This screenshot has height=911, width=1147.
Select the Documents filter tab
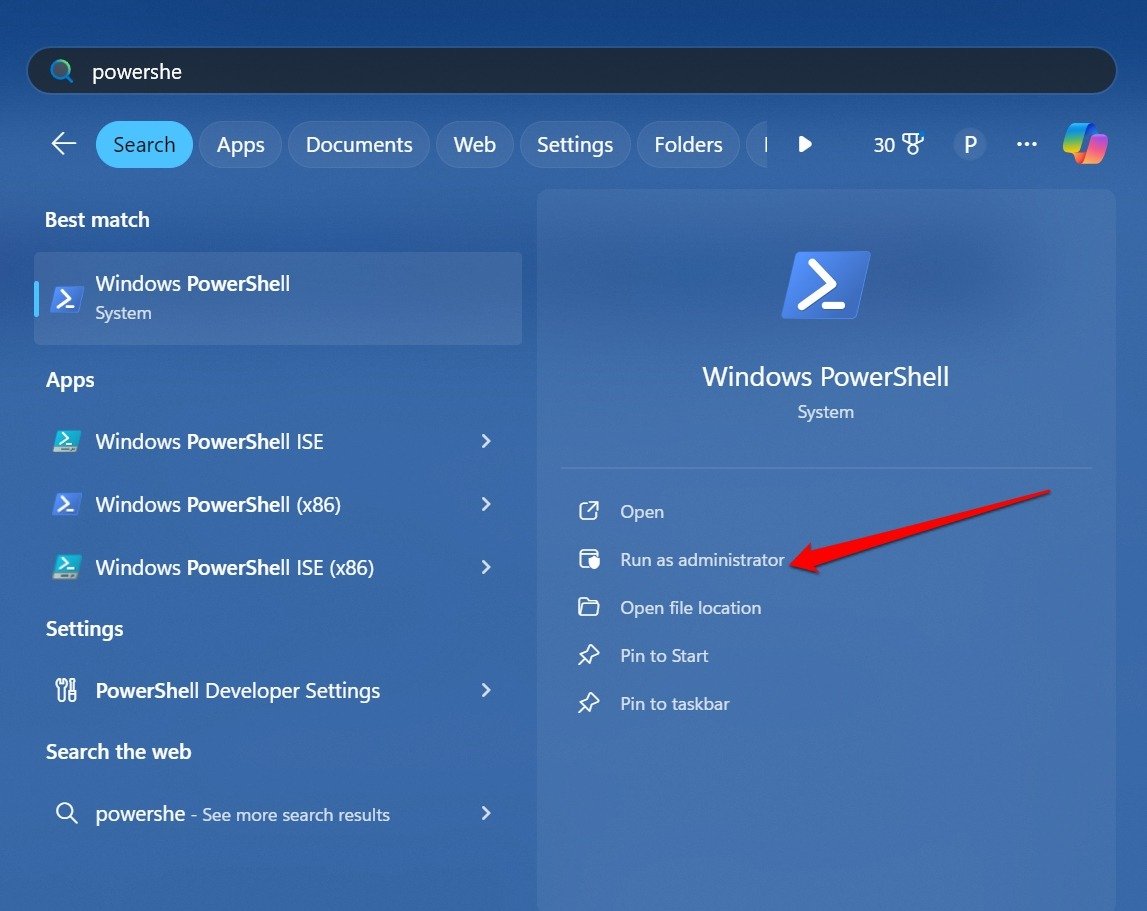(x=359, y=145)
